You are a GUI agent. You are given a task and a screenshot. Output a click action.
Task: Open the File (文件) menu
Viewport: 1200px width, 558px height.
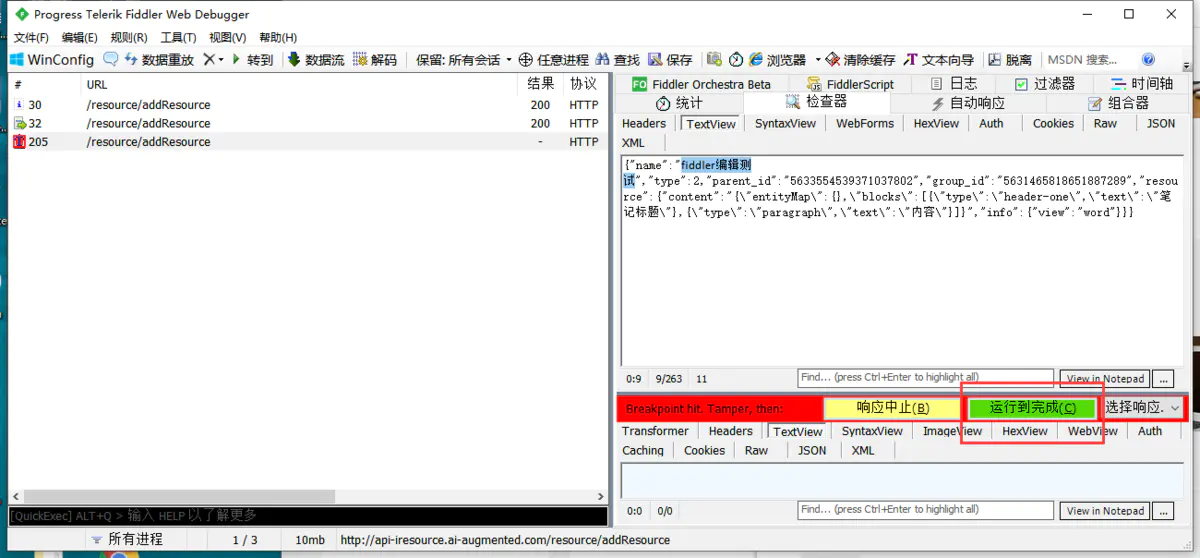click(31, 38)
